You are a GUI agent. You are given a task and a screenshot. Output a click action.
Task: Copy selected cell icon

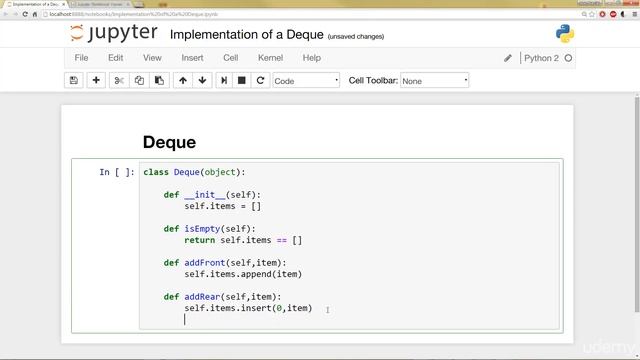coord(139,80)
